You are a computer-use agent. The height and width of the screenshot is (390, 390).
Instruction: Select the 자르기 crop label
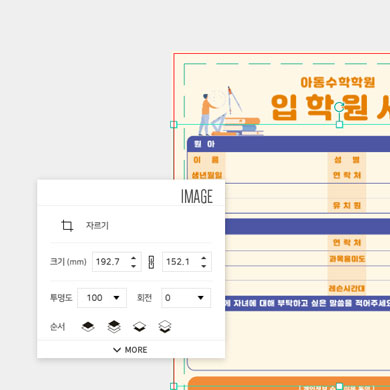pyautogui.click(x=97, y=226)
